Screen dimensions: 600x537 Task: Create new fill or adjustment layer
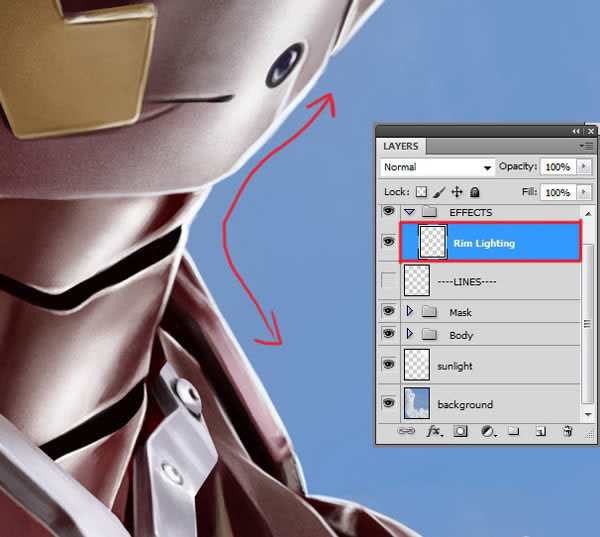[x=489, y=432]
